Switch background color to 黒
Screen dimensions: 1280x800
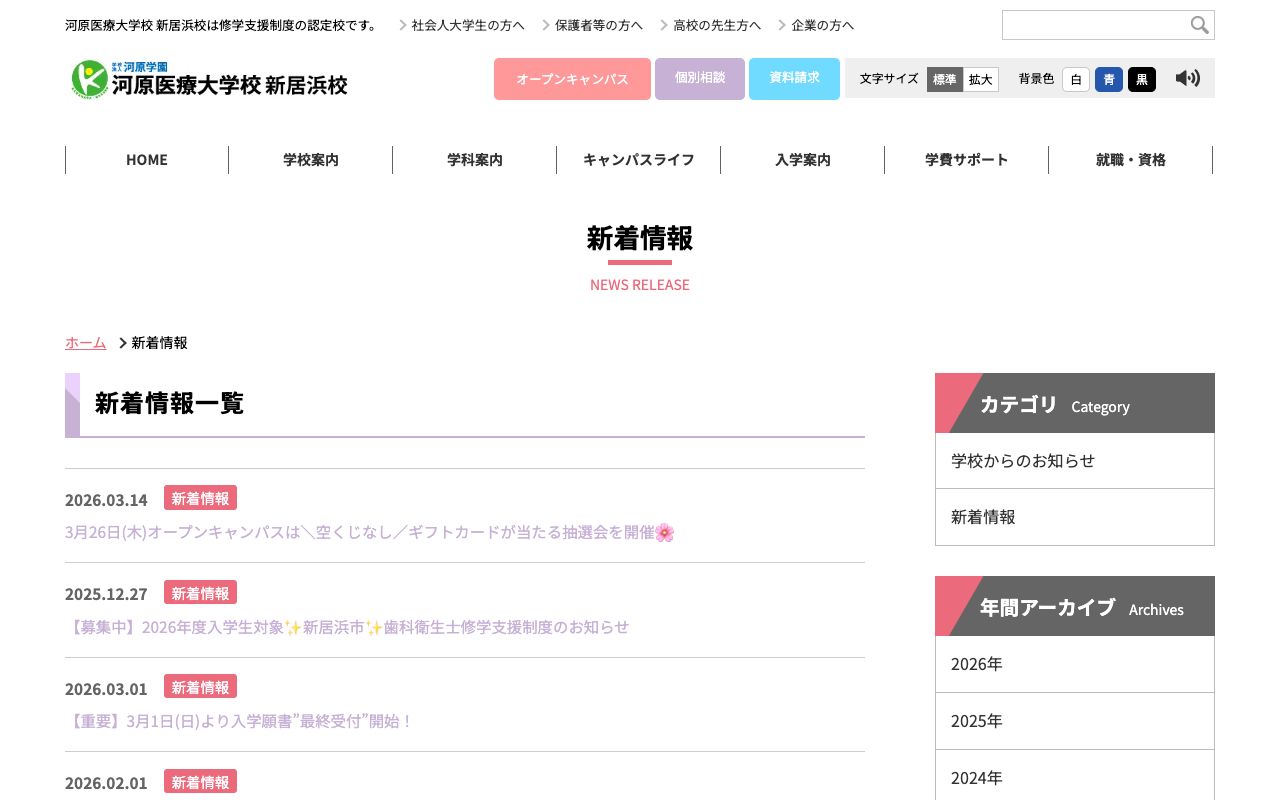1141,79
